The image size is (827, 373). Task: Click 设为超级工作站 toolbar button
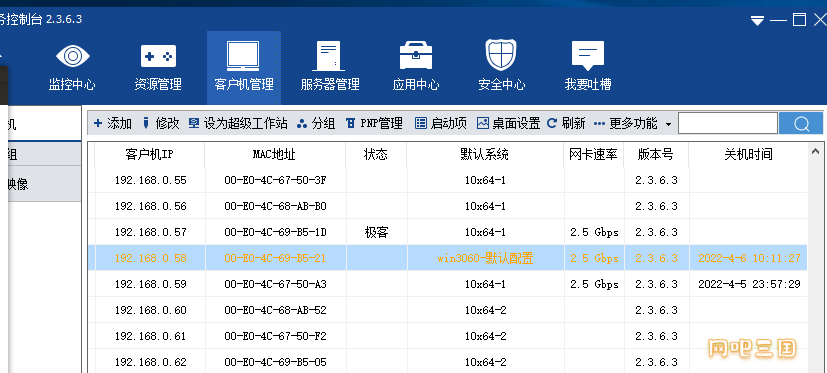238,123
